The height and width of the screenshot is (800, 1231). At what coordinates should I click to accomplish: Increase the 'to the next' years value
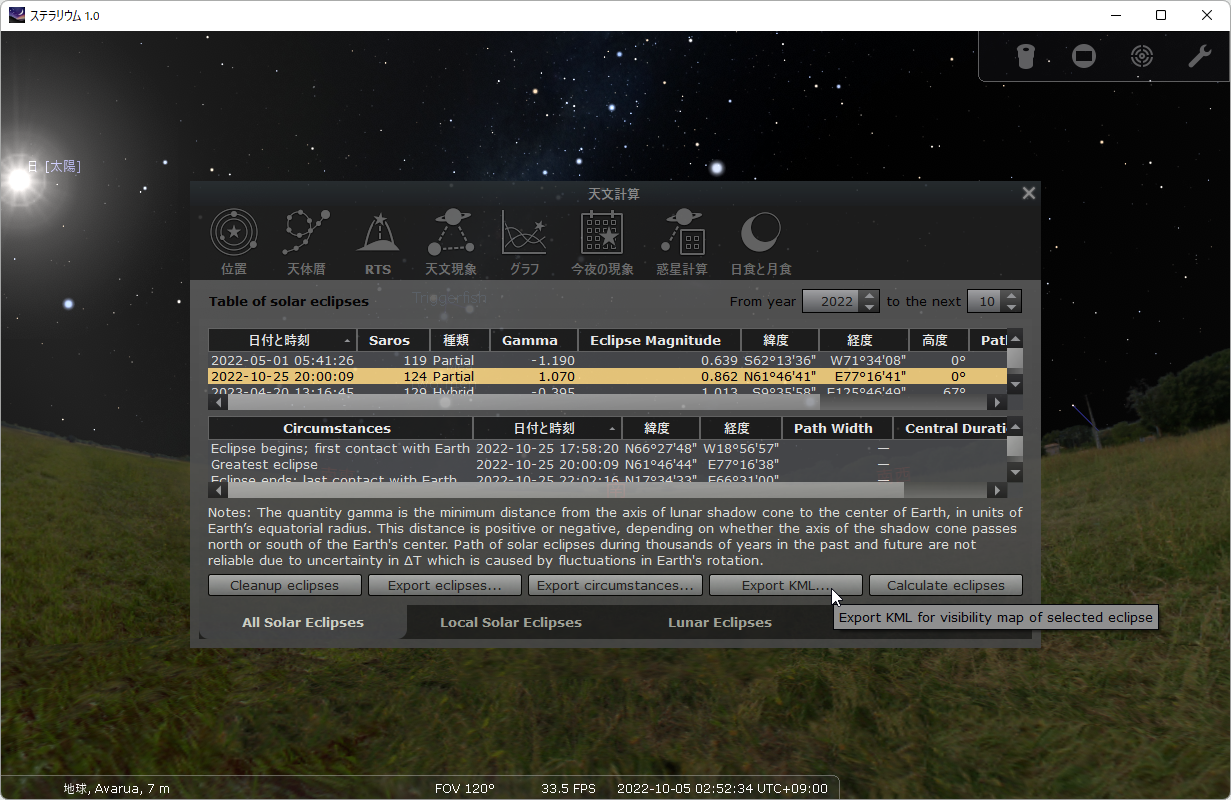1012,296
